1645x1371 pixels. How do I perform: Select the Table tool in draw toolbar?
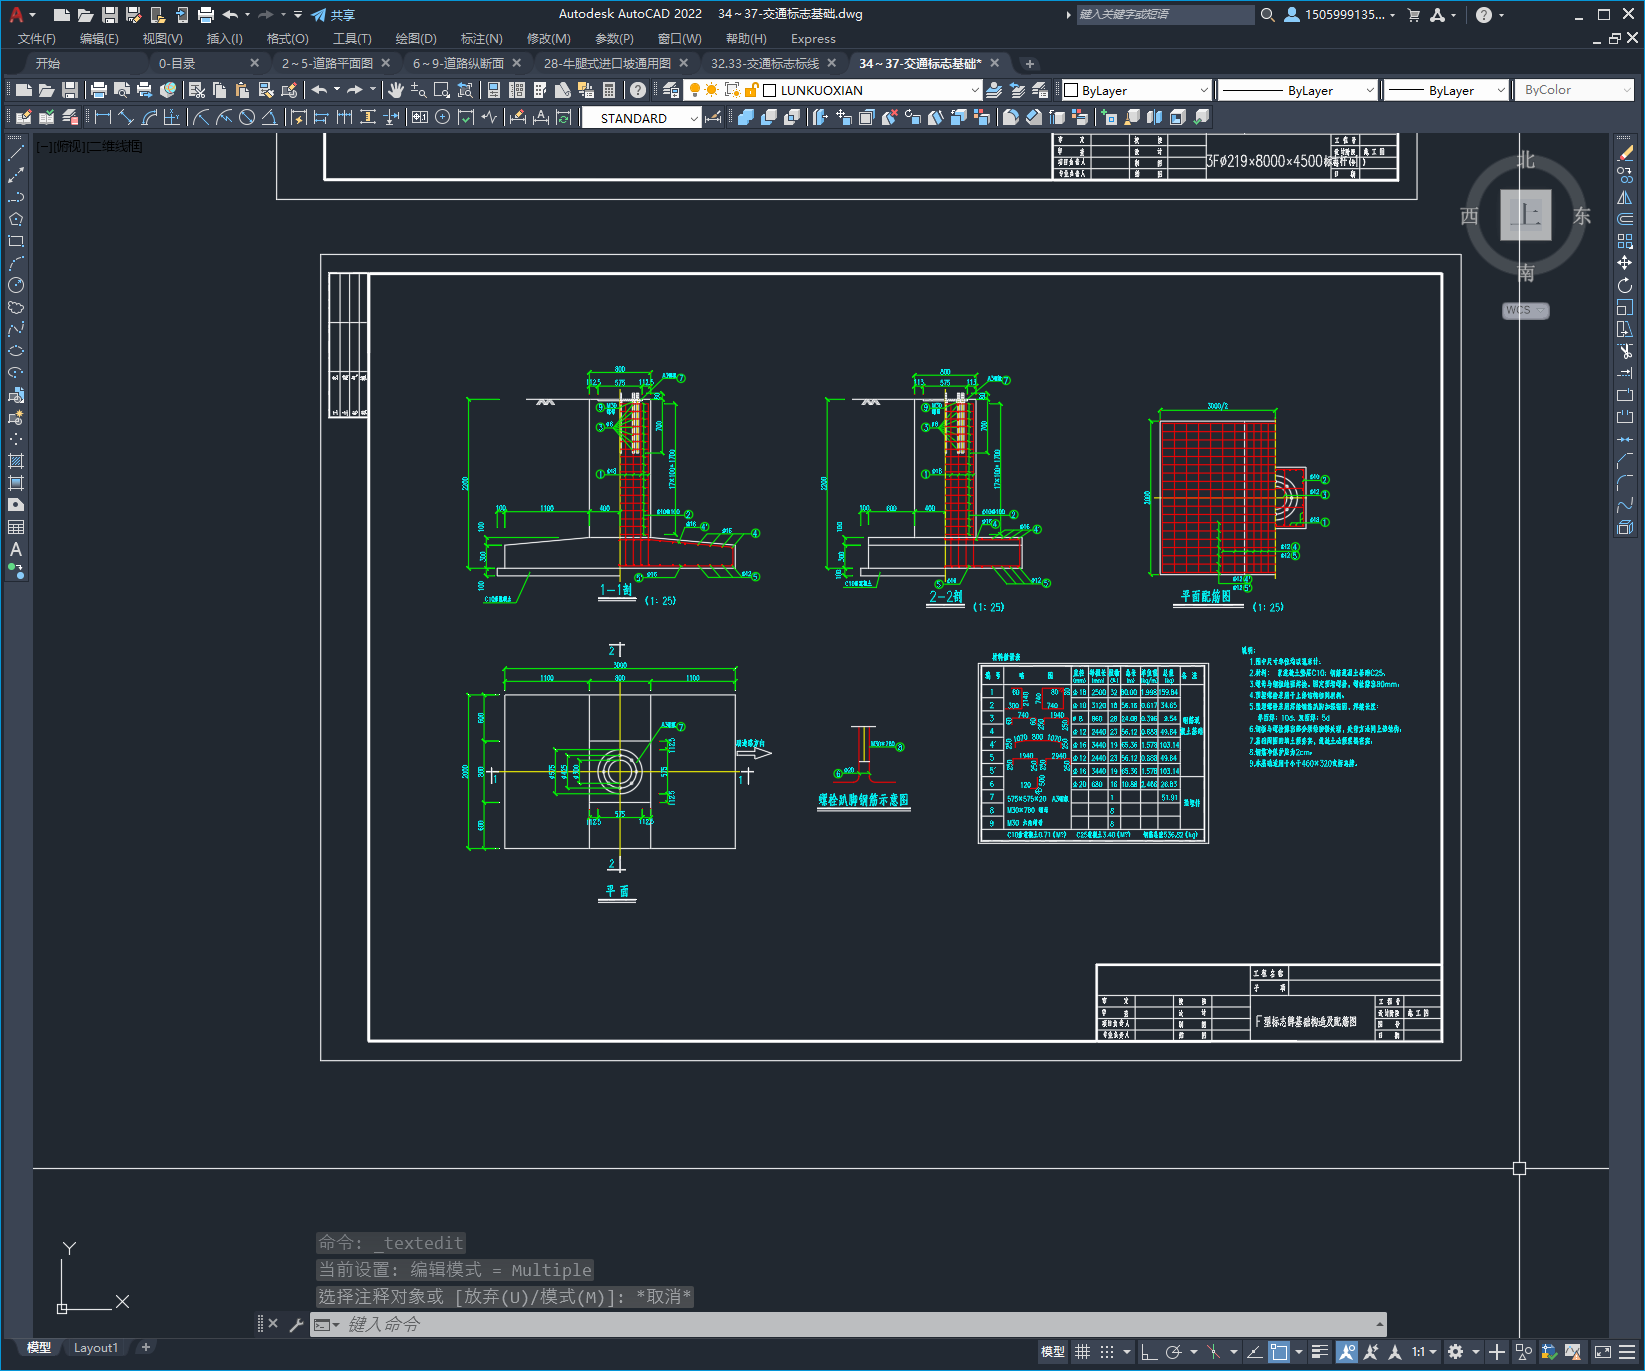(16, 527)
